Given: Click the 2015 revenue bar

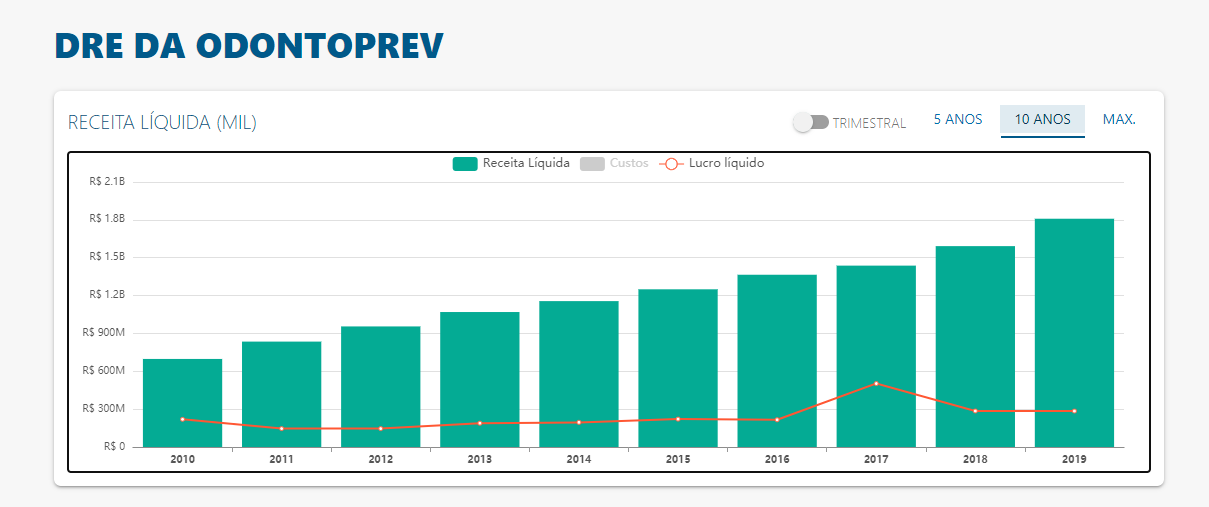Looking at the screenshot, I should [x=678, y=368].
